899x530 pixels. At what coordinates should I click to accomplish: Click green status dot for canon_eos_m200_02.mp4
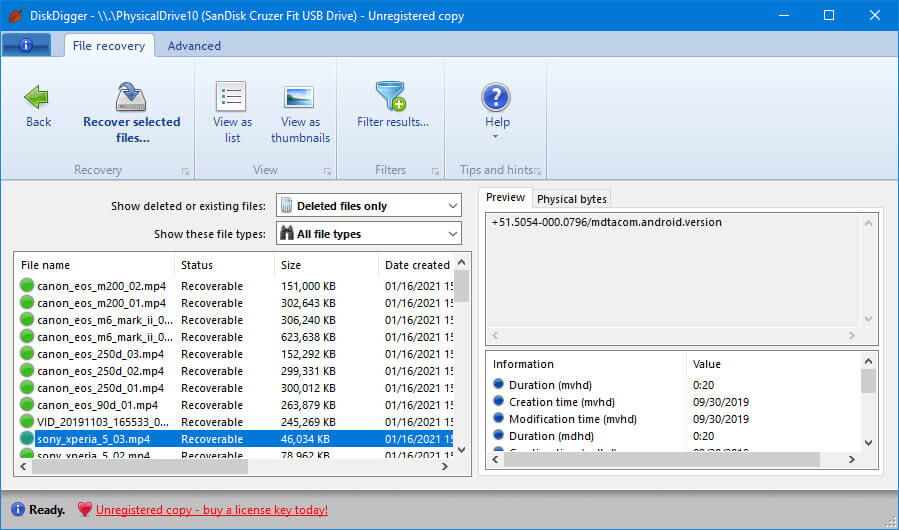tap(26, 285)
